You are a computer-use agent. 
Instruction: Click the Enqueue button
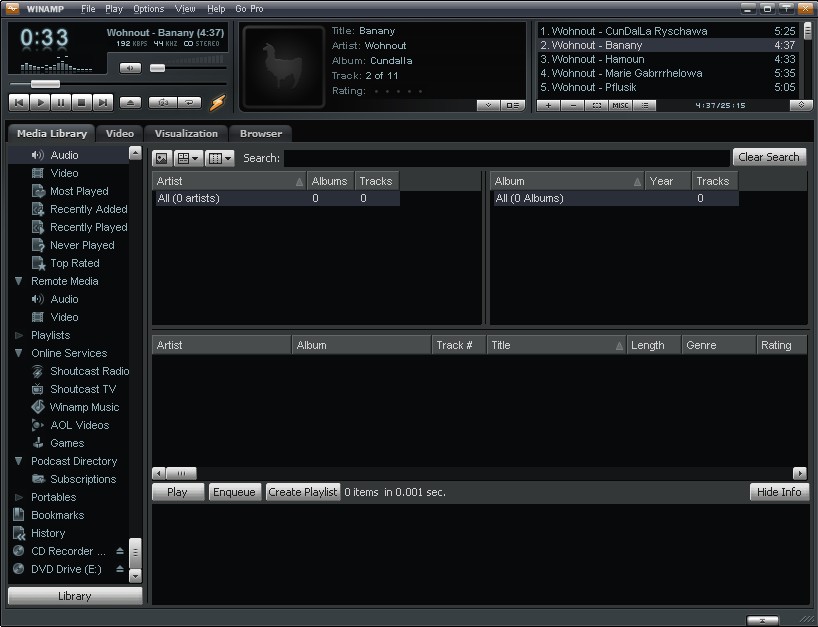click(234, 492)
